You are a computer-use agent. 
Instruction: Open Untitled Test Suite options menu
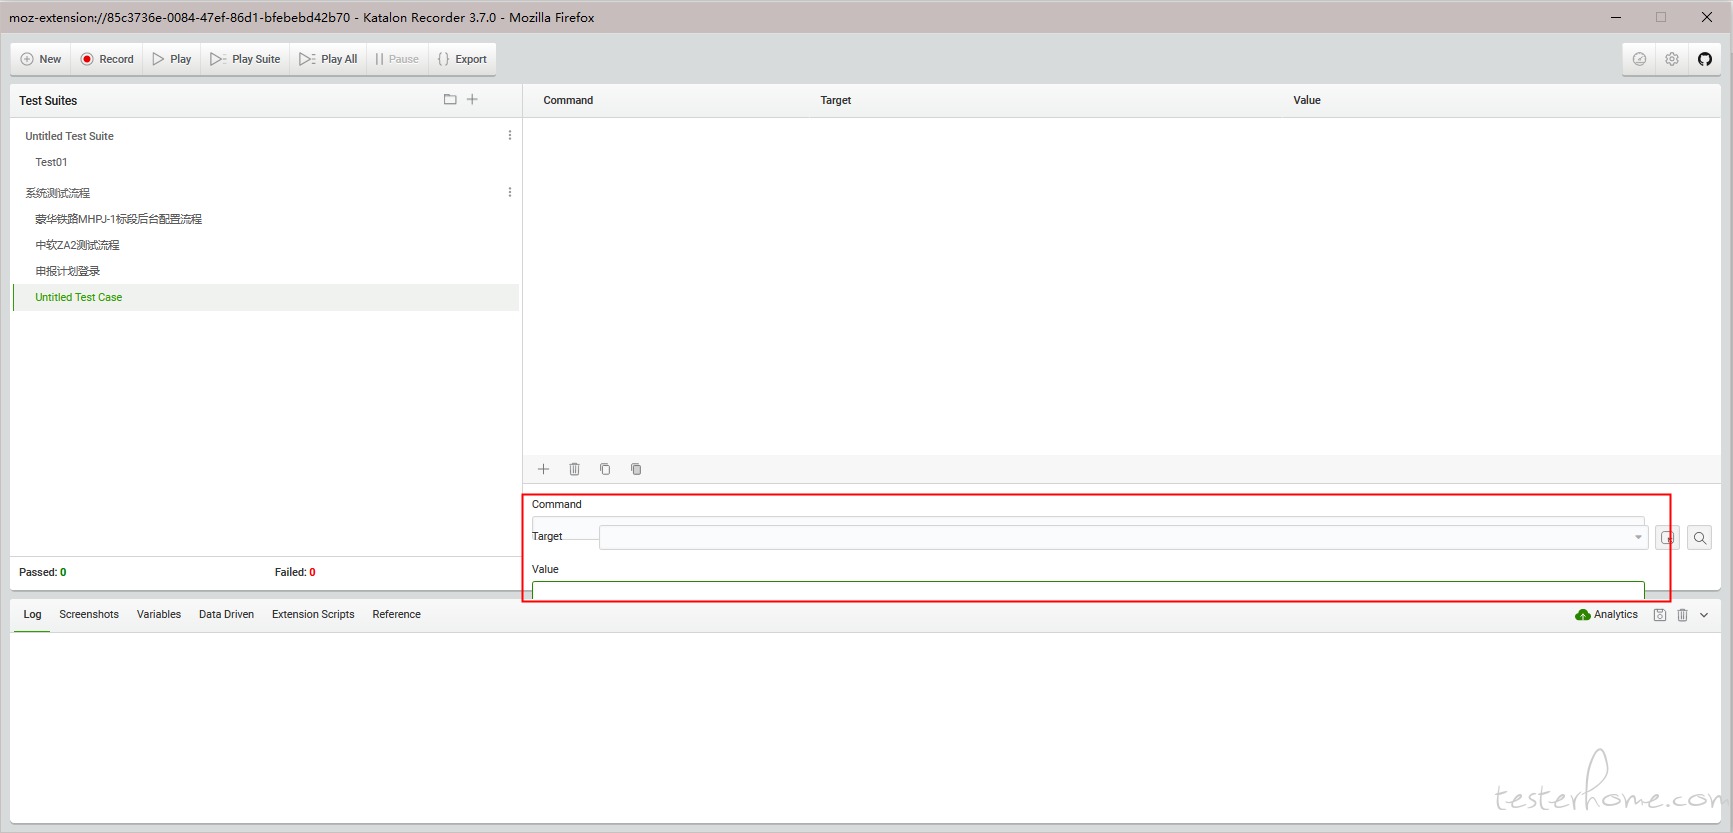510,135
